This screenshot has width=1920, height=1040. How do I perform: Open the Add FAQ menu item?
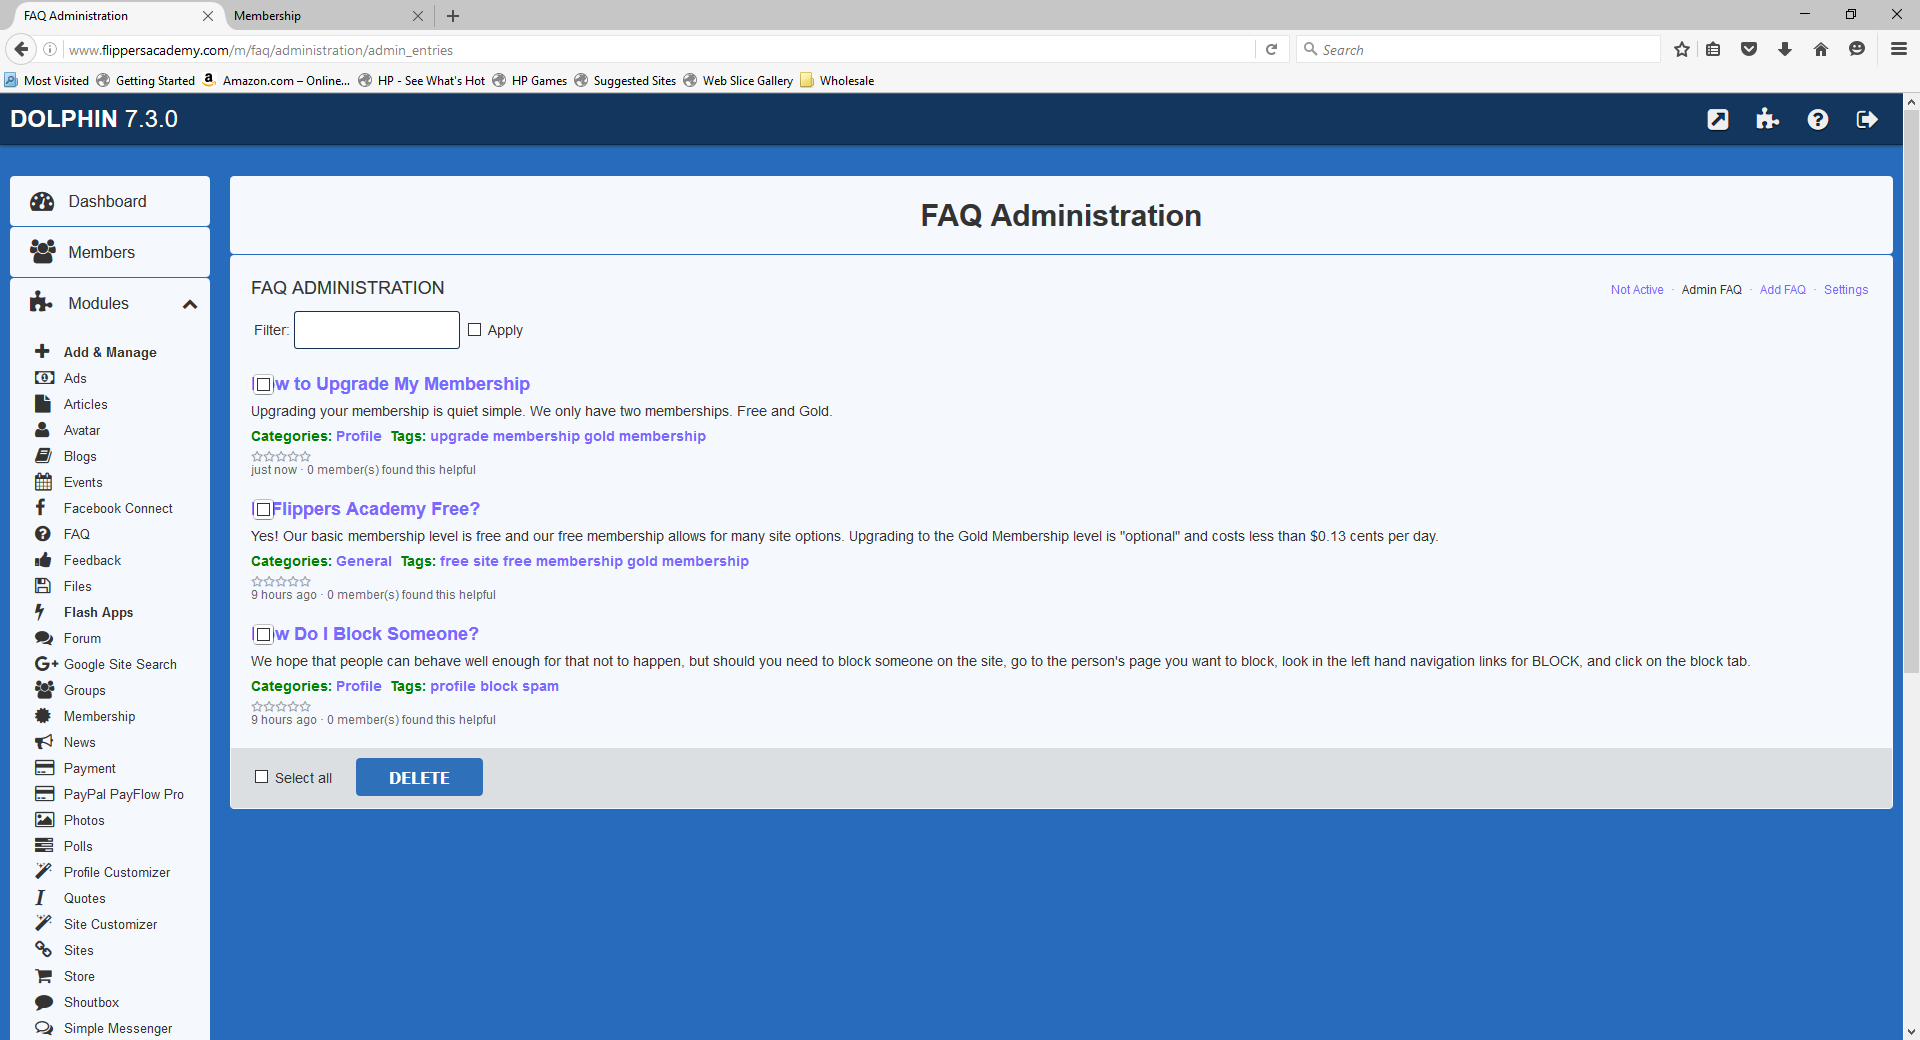[x=1782, y=290]
